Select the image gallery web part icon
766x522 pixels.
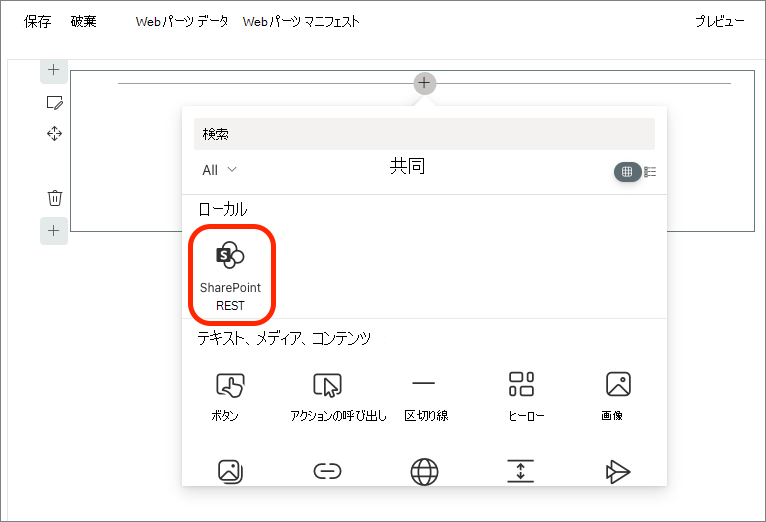click(230, 471)
